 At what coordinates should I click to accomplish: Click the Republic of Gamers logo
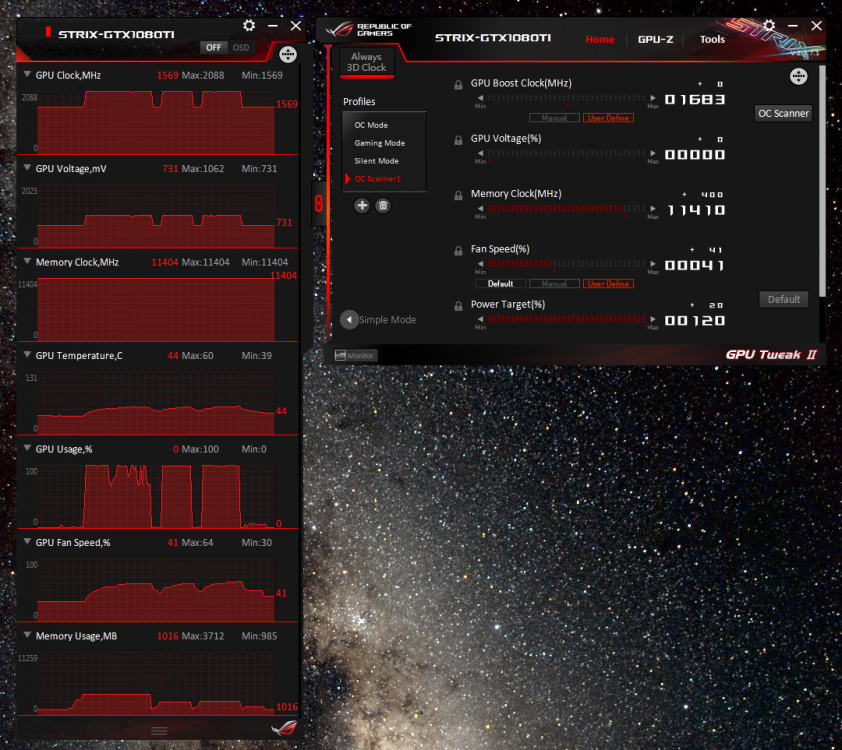[368, 30]
